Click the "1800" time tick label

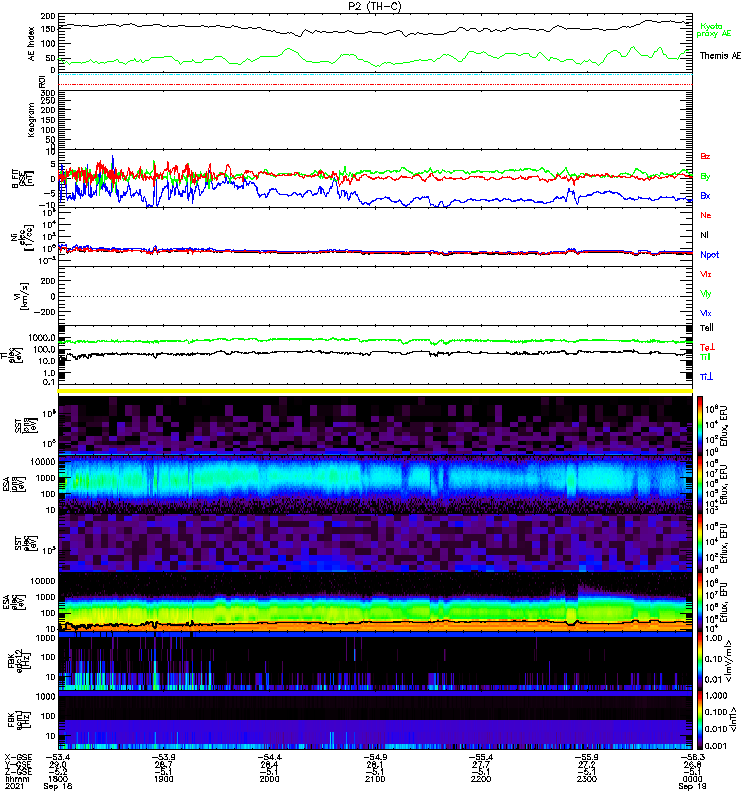(58, 779)
